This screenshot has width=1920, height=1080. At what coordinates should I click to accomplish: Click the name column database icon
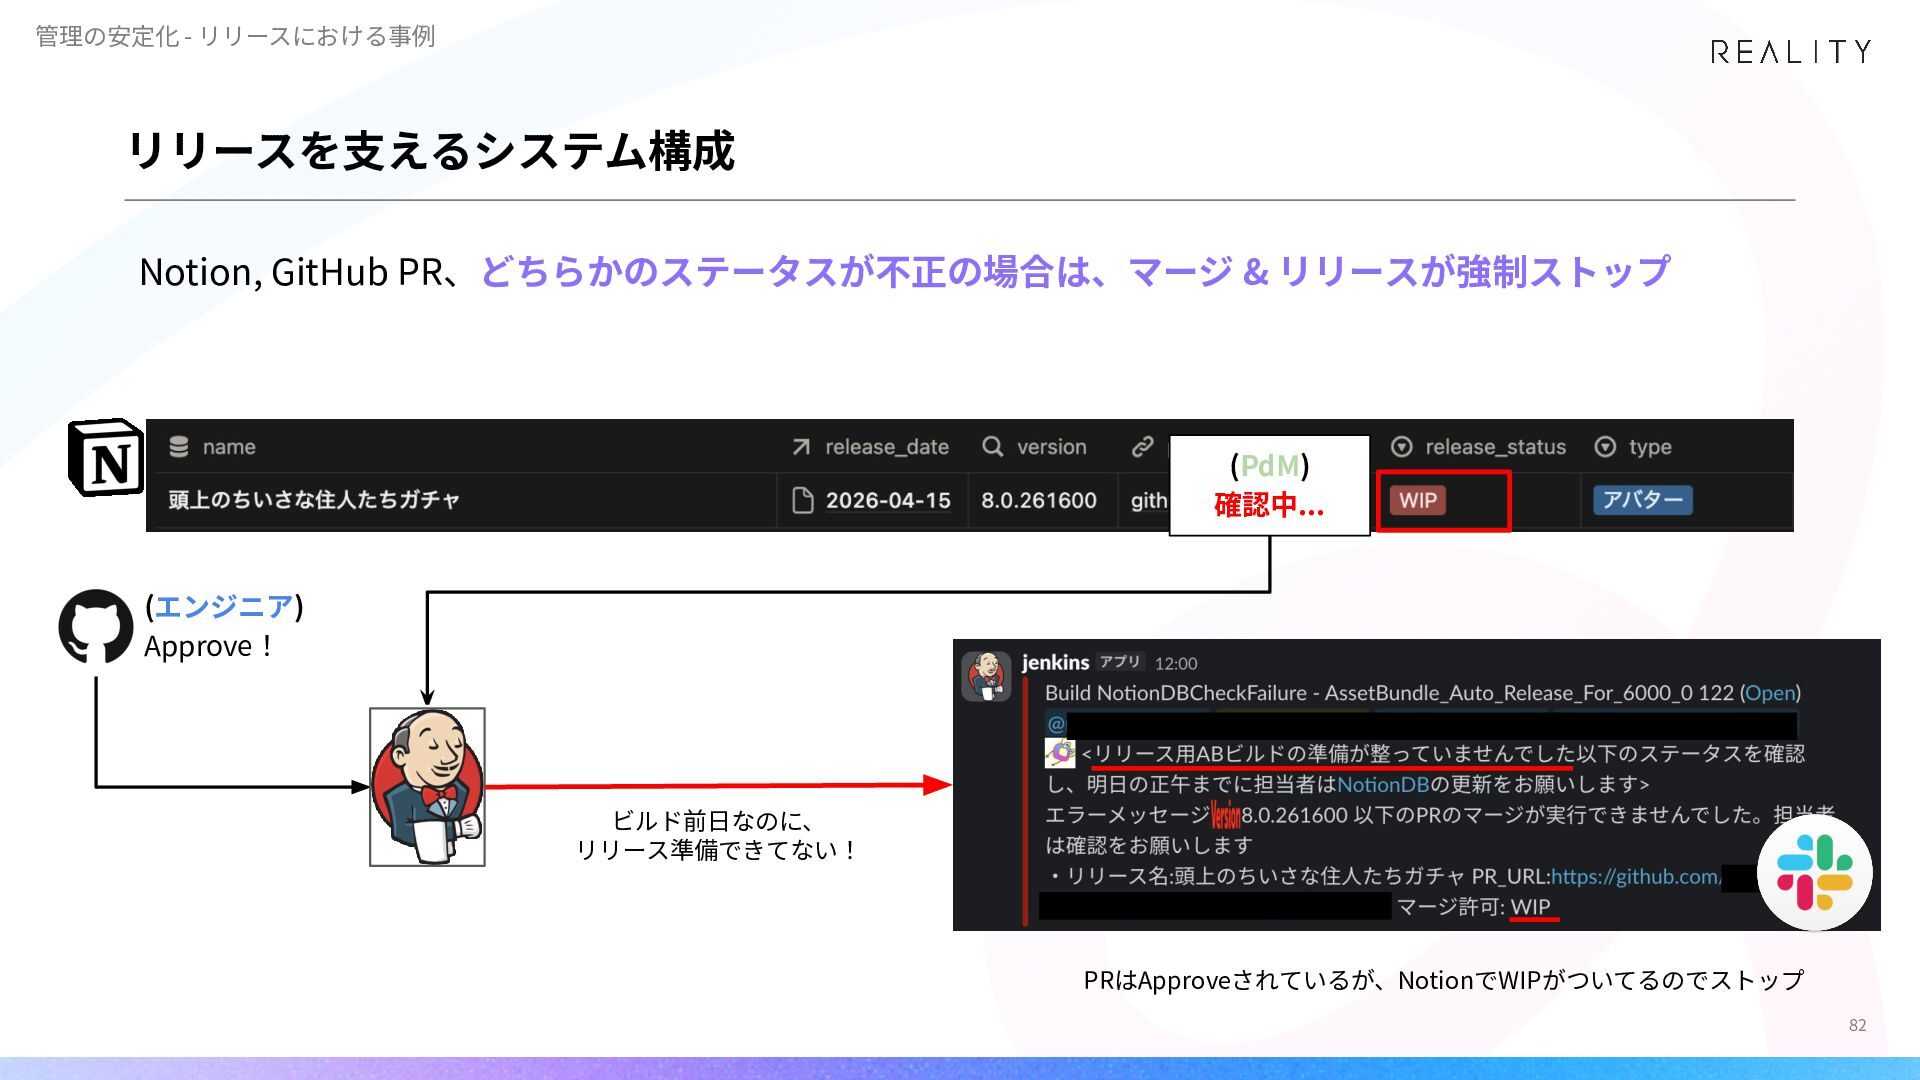[x=179, y=447]
